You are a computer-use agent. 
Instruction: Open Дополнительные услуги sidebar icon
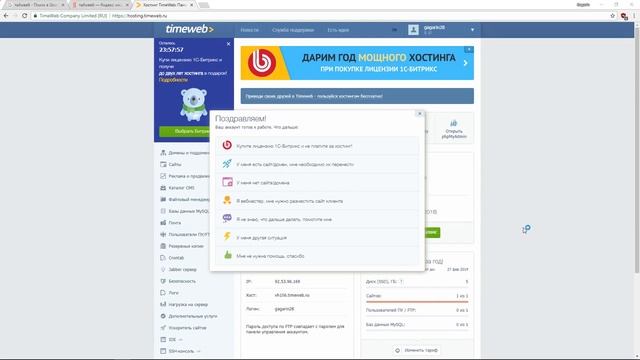coord(163,316)
